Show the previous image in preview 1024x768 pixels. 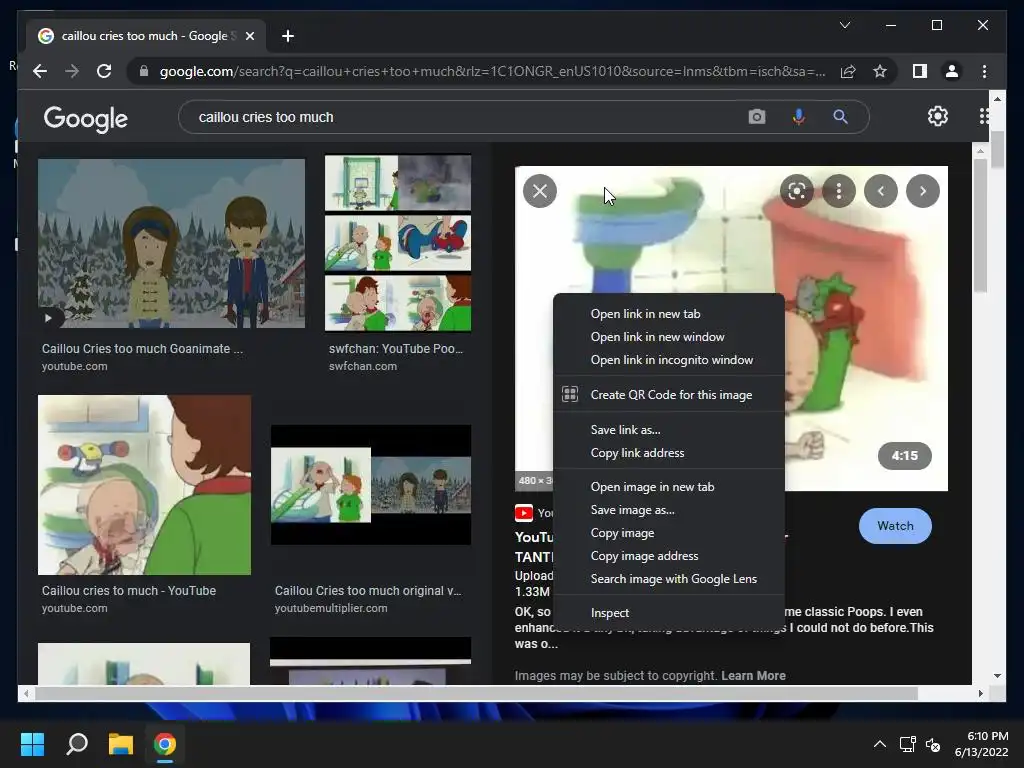click(880, 191)
